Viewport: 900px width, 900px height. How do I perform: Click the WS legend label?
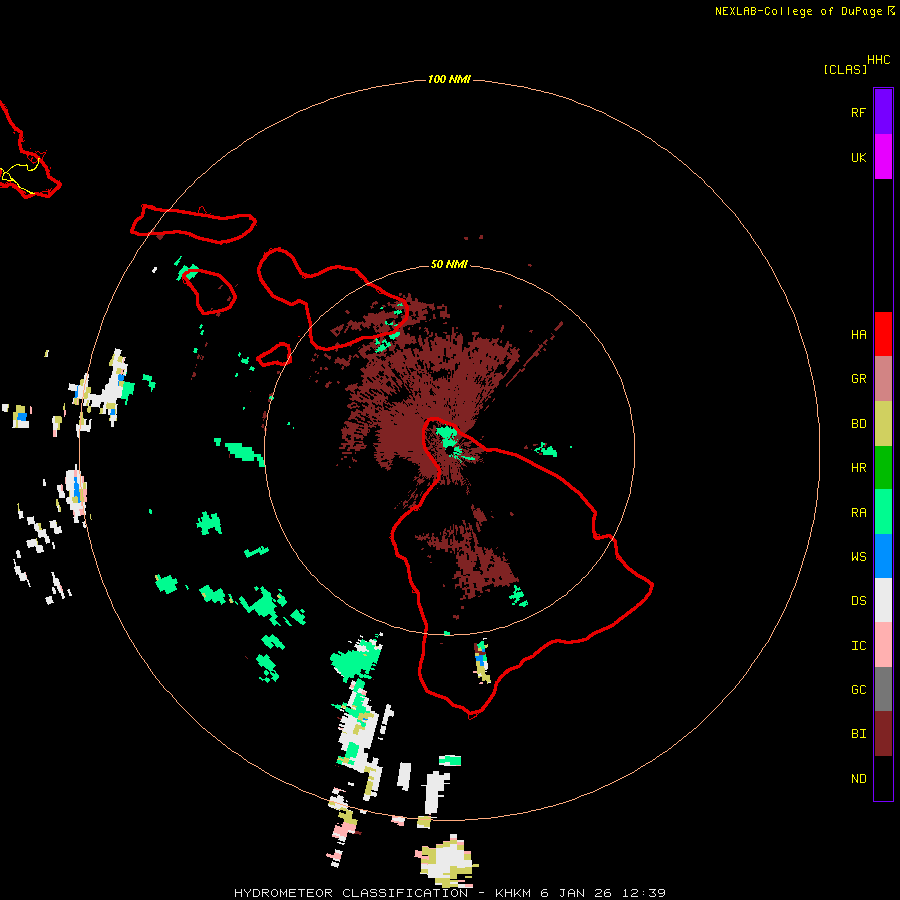click(858, 557)
